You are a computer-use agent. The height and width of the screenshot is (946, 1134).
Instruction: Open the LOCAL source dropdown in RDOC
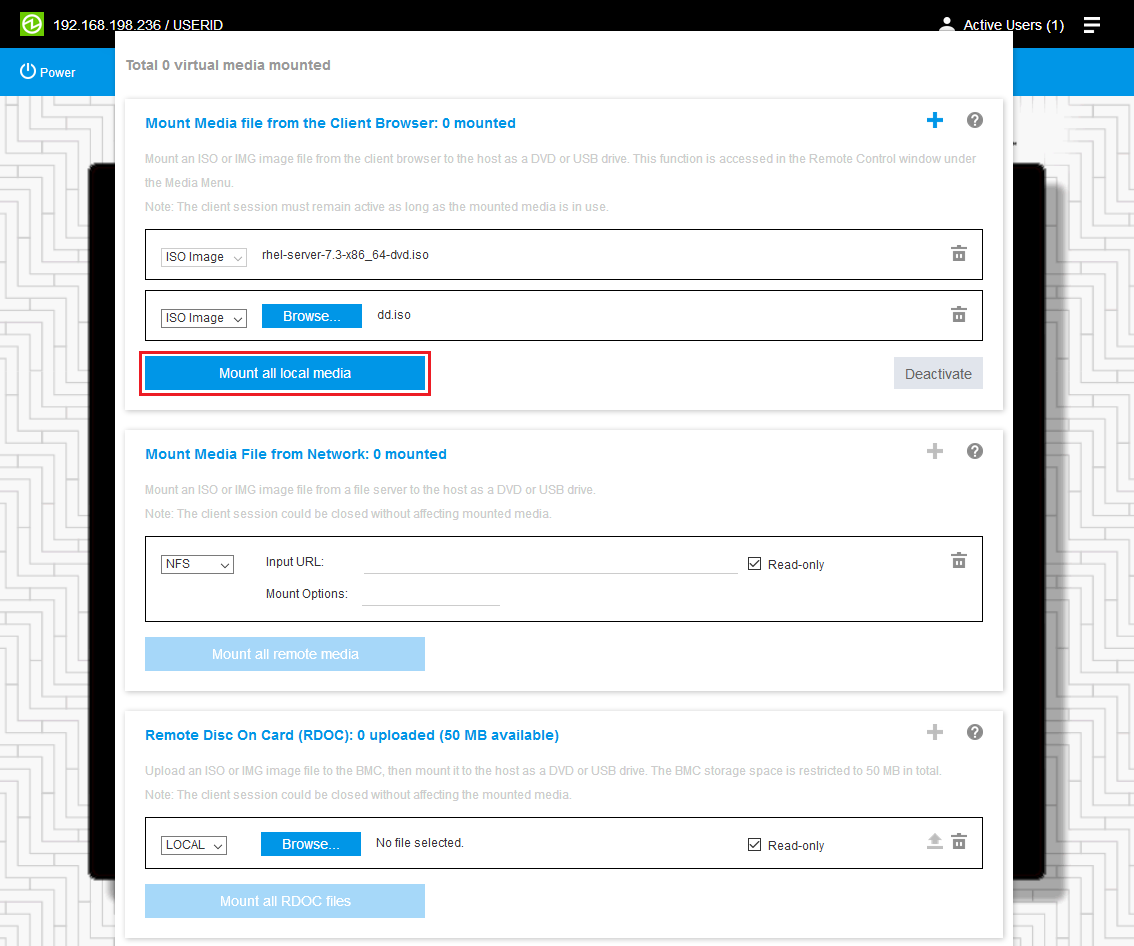tap(194, 845)
